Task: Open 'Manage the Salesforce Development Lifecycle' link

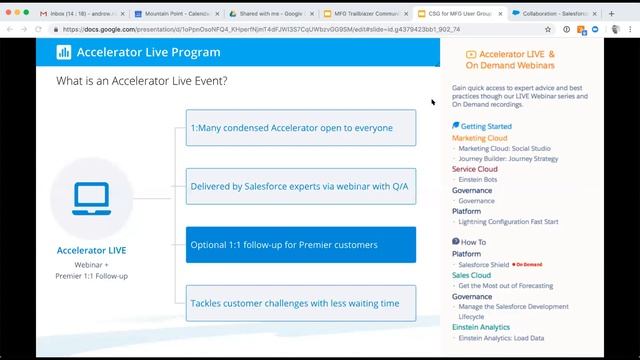Action: pyautogui.click(x=513, y=311)
